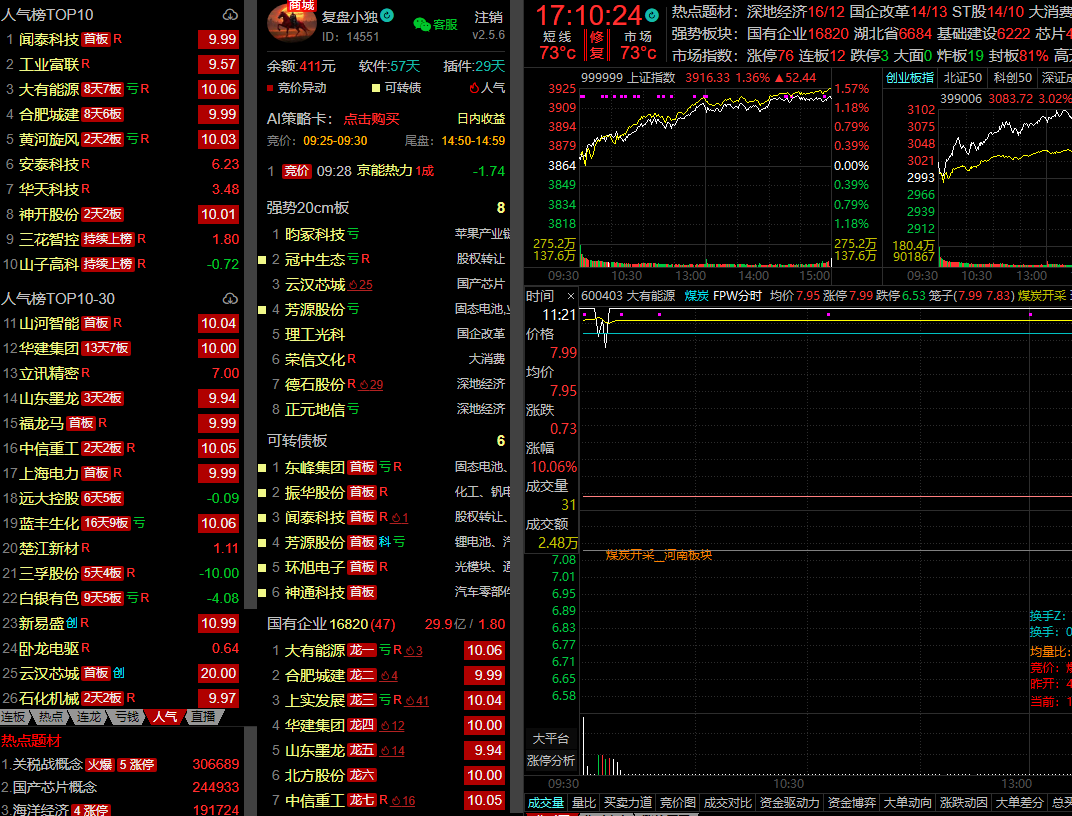The width and height of the screenshot is (1072, 816).
Task: Select the 北证50 index tab
Action: [x=962, y=77]
